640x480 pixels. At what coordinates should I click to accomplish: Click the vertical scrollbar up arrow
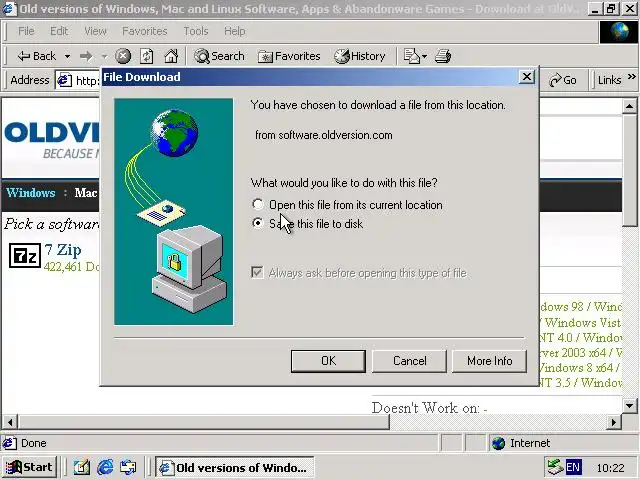(x=629, y=107)
